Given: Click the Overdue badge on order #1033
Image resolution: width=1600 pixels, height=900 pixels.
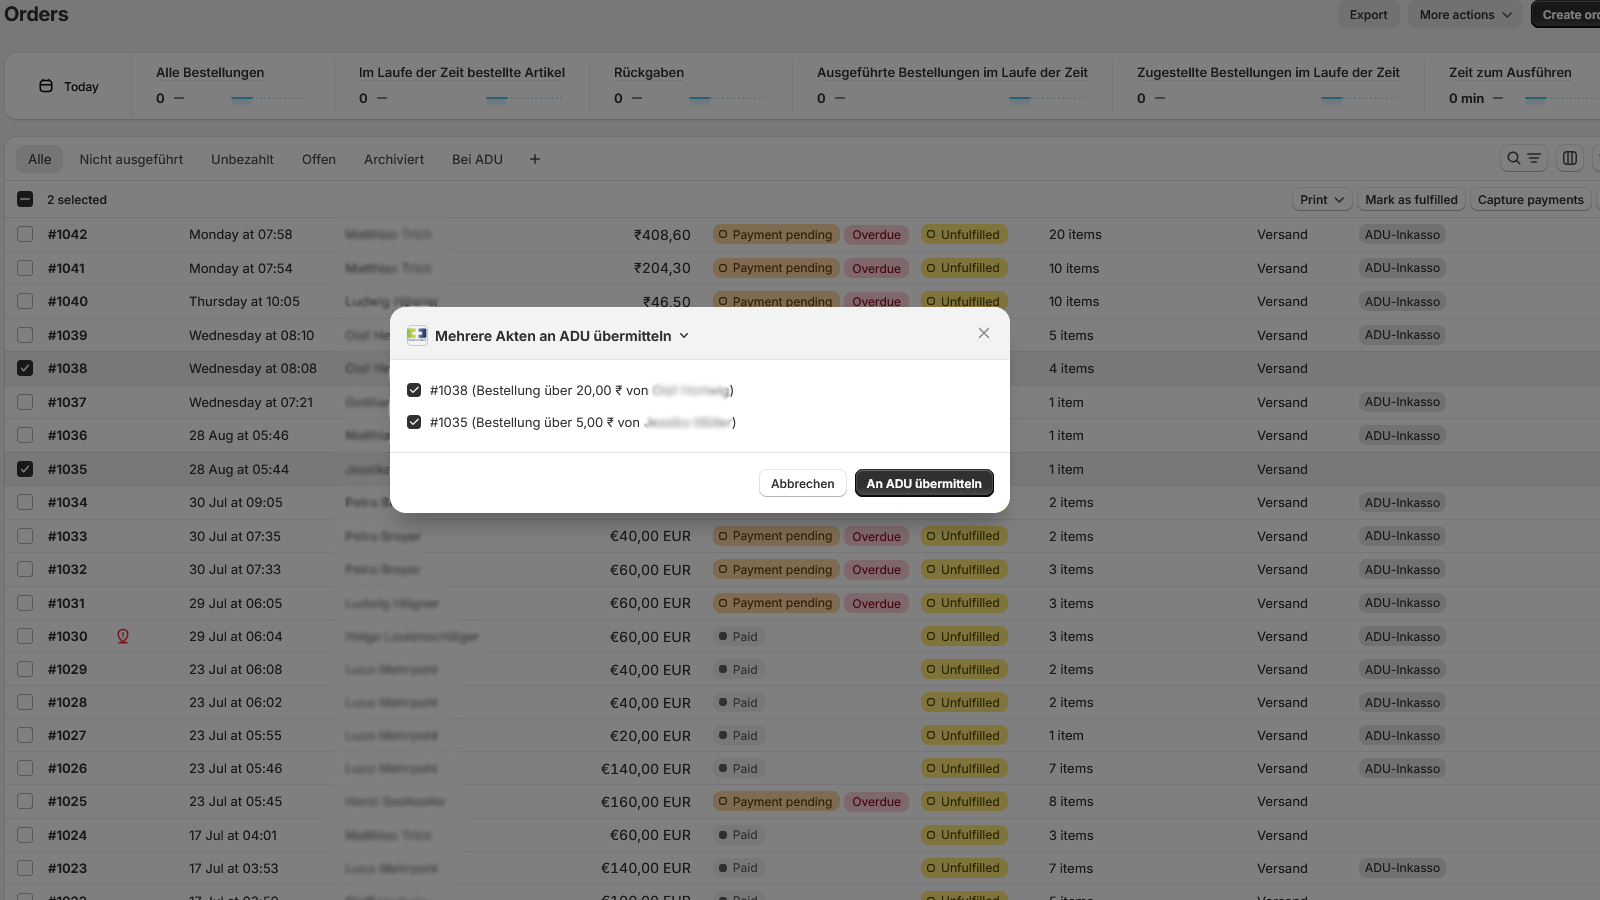Looking at the screenshot, I should (x=876, y=536).
